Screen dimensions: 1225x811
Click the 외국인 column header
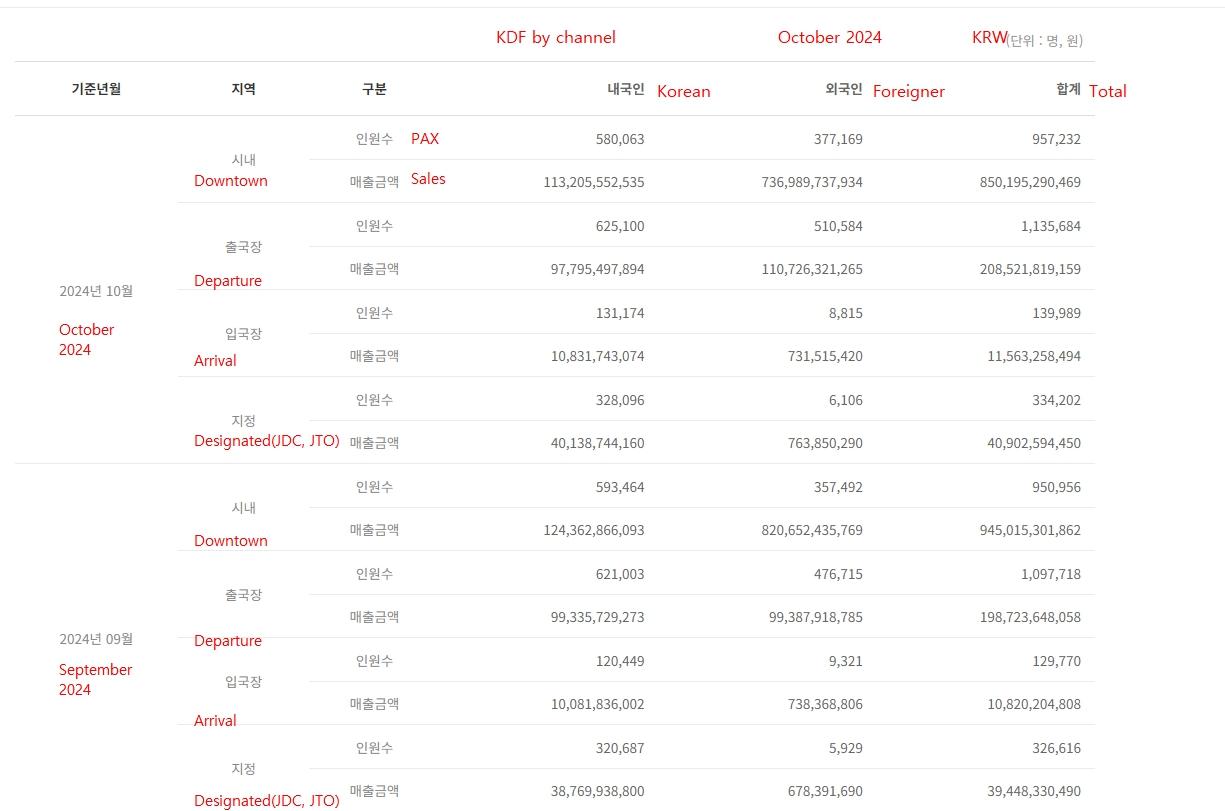tap(843, 89)
